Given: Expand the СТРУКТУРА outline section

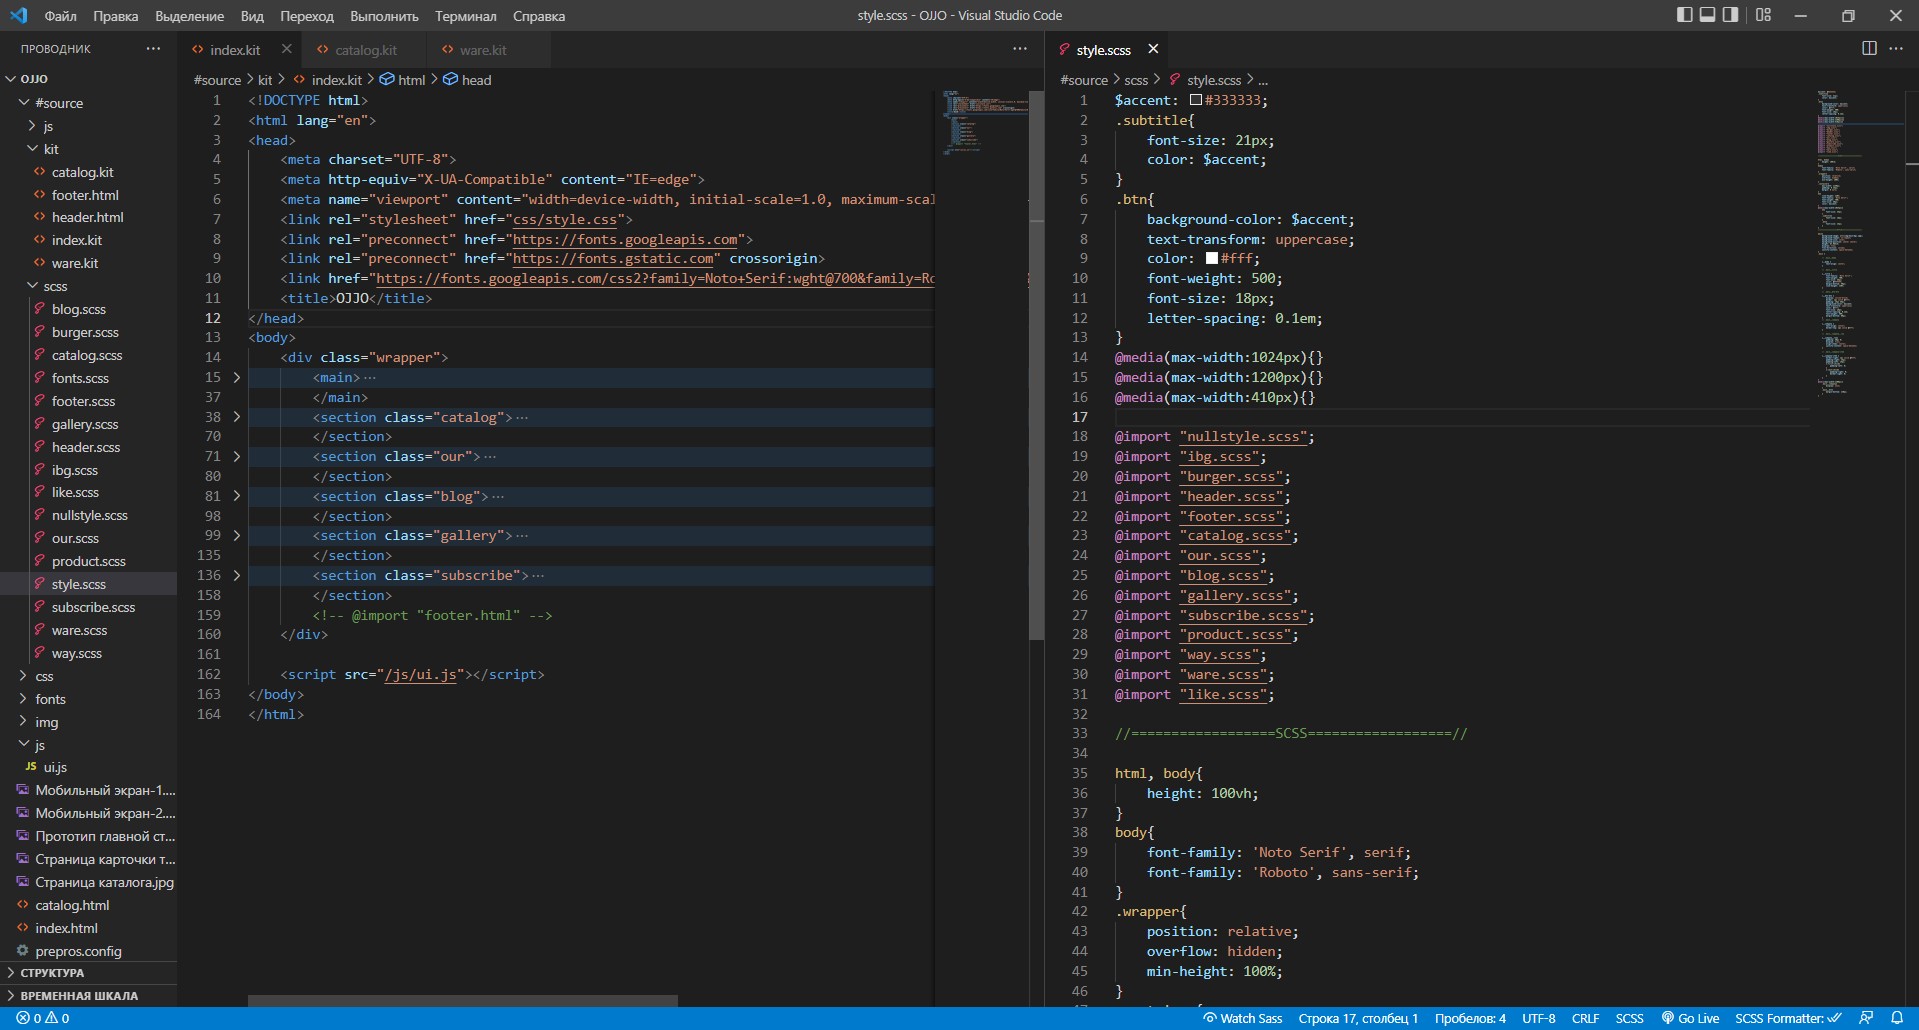Looking at the screenshot, I should 52,973.
